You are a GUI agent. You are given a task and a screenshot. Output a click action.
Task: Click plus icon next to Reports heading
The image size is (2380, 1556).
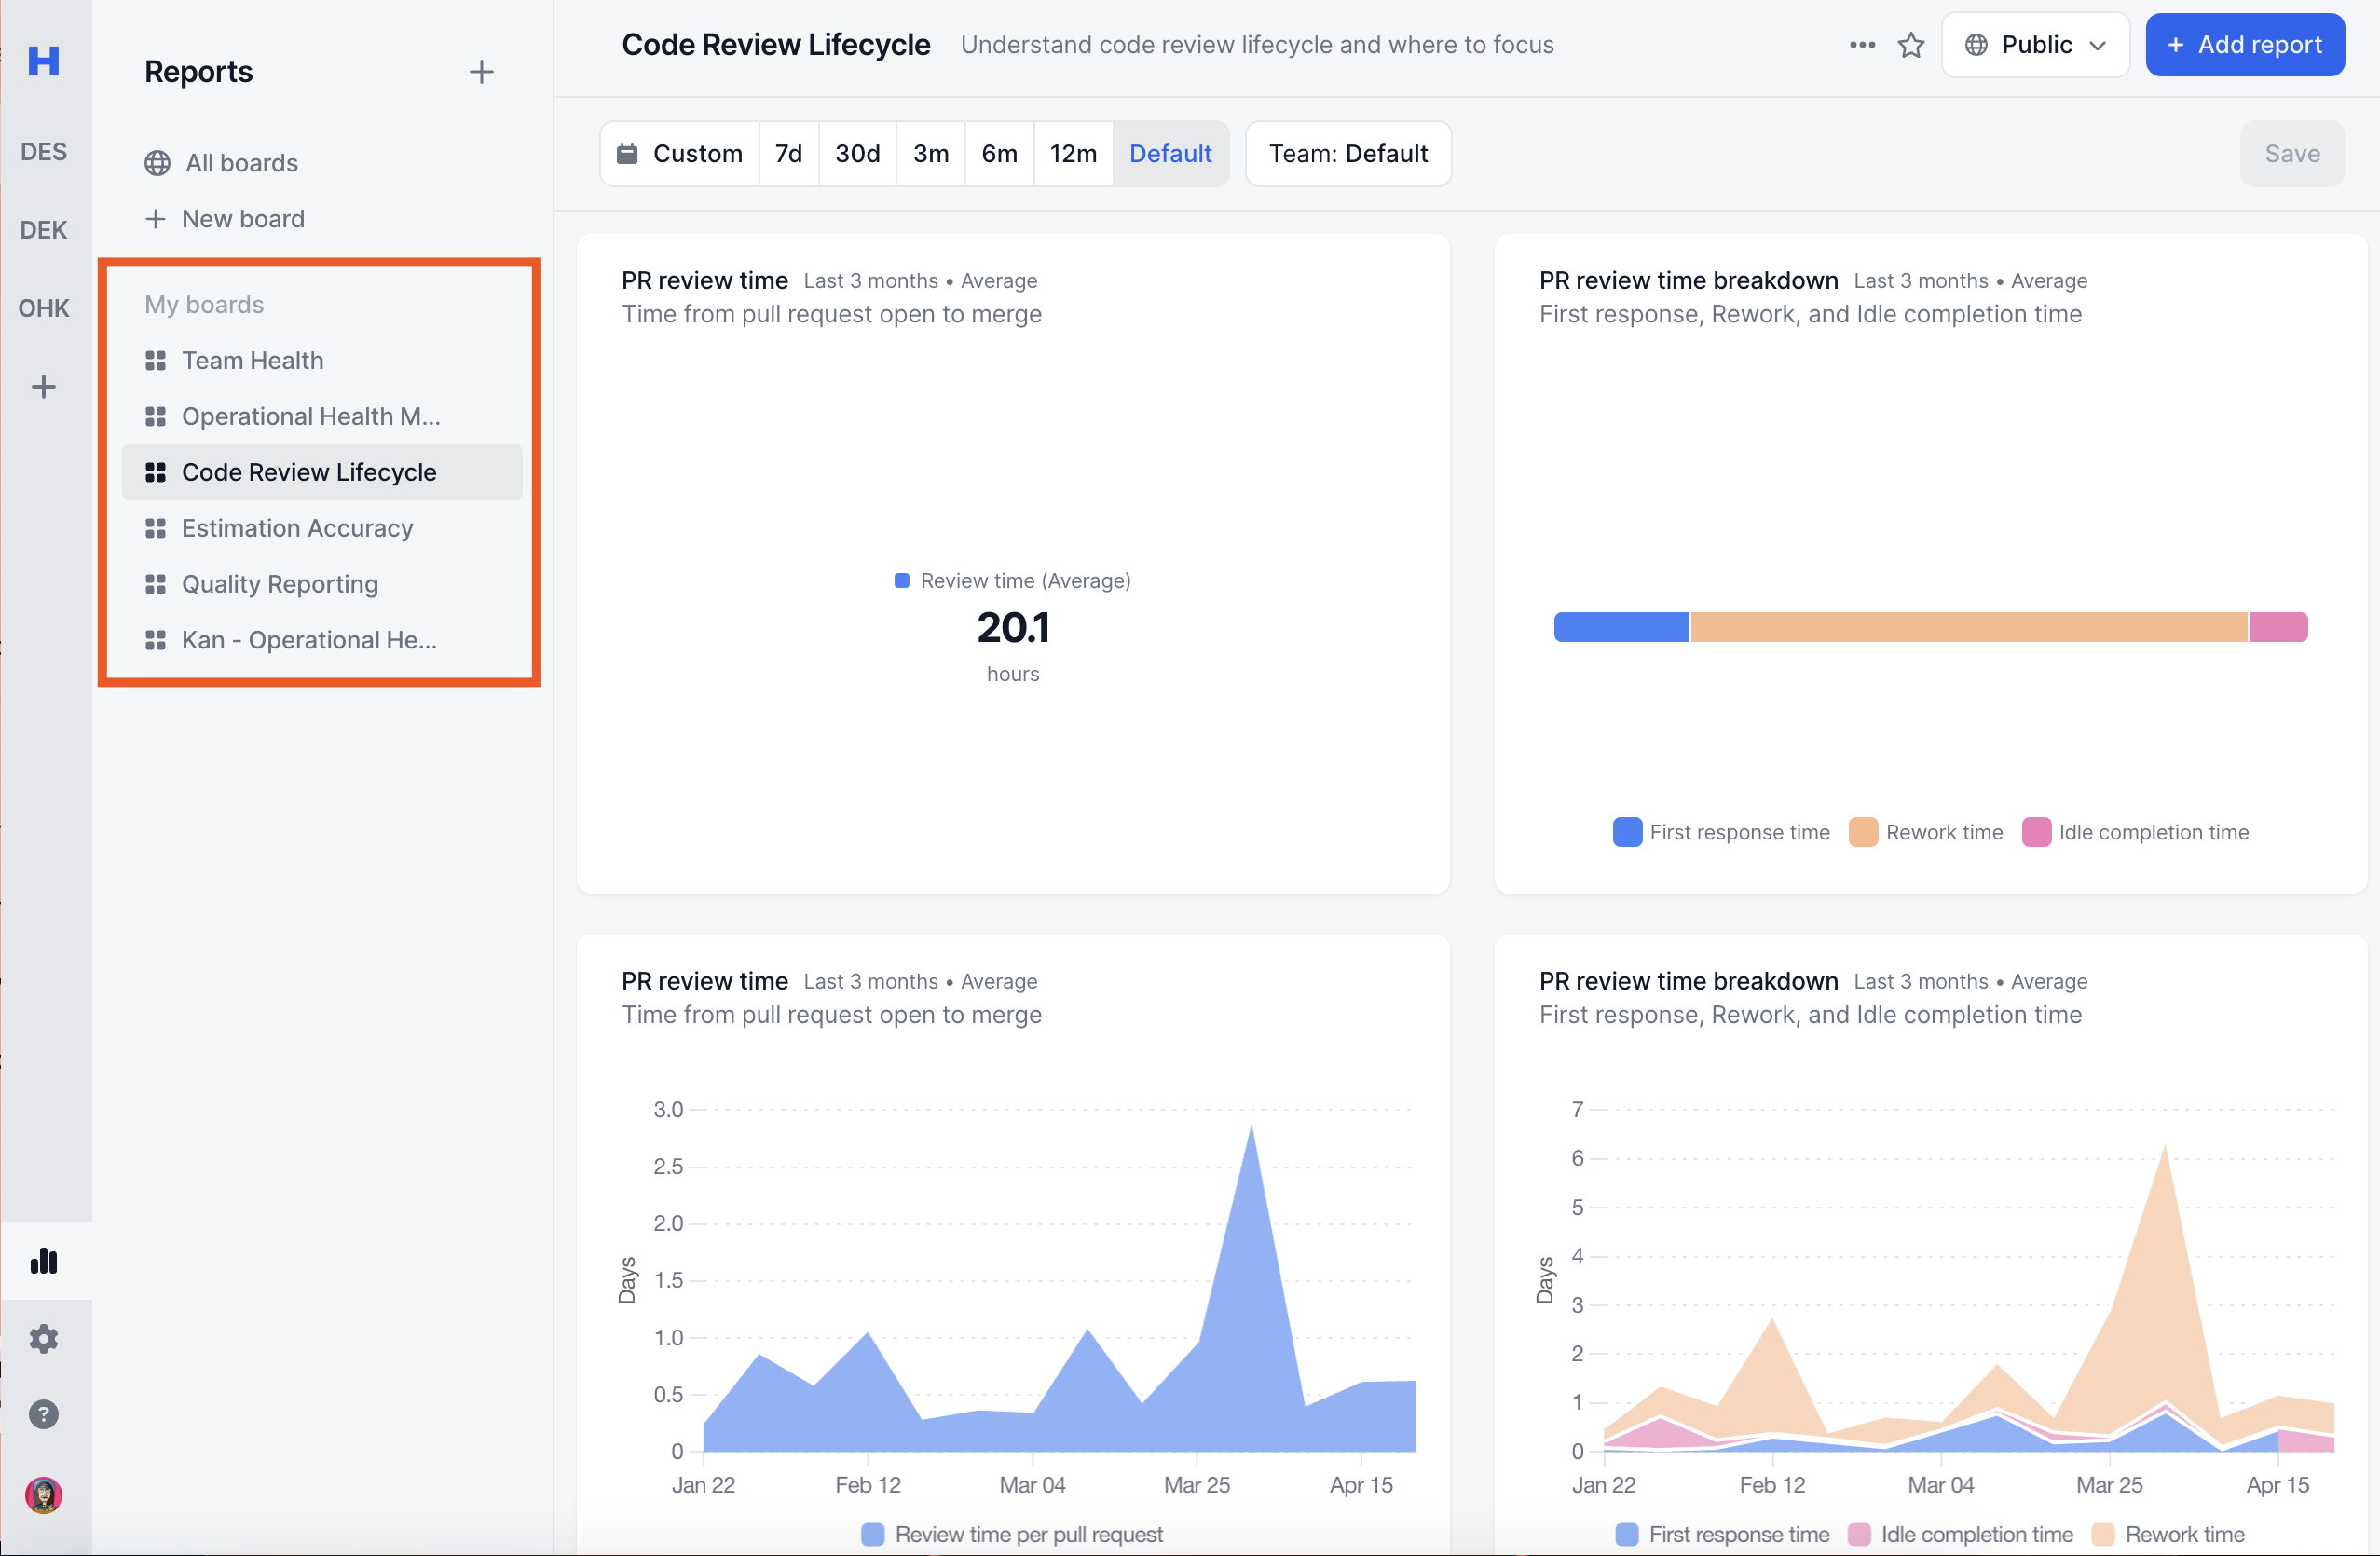(x=481, y=72)
